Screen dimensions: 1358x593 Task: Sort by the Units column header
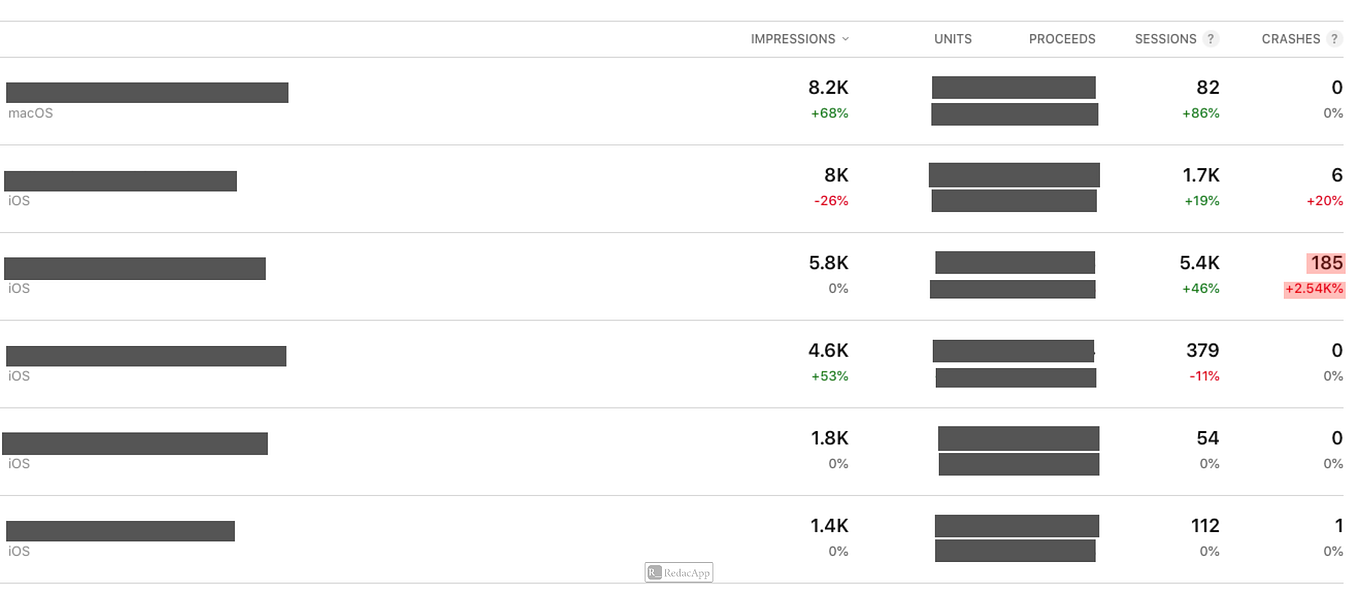pos(953,39)
